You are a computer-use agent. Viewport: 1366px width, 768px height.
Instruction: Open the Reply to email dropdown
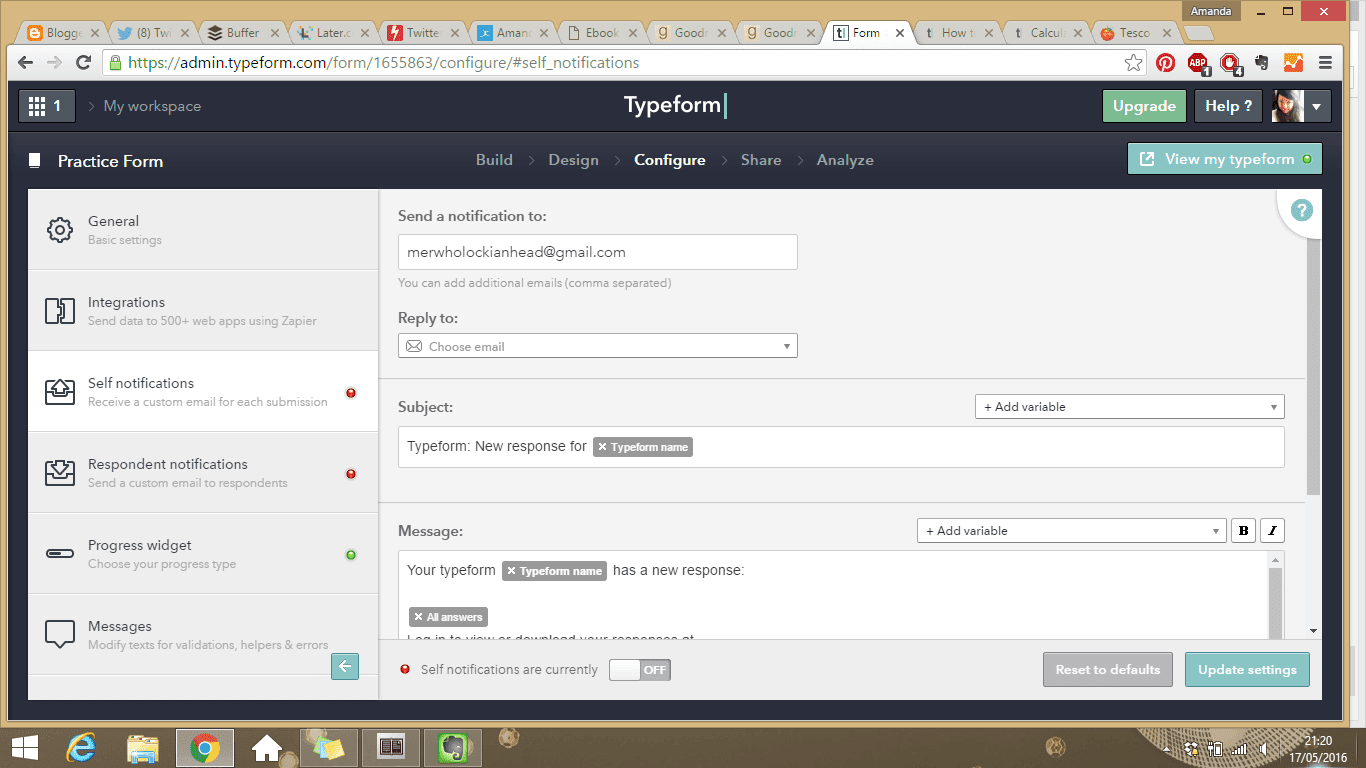598,346
